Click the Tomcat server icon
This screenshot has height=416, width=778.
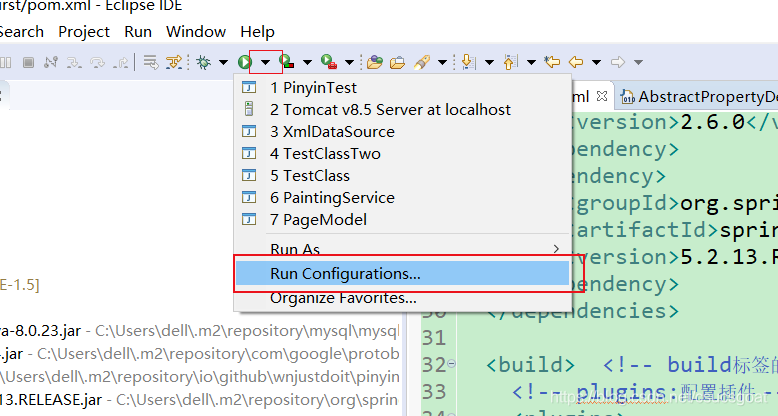pyautogui.click(x=249, y=109)
